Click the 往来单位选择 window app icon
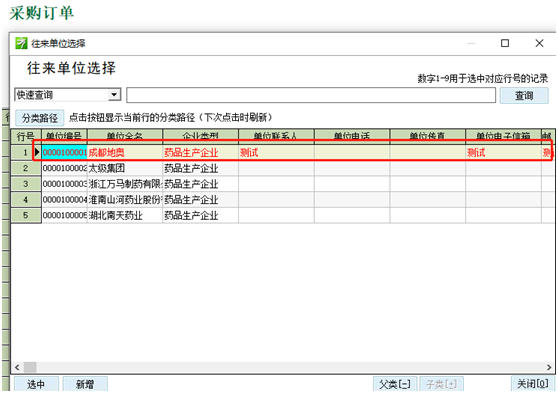Image resolution: width=558 pixels, height=393 pixels. [21, 43]
